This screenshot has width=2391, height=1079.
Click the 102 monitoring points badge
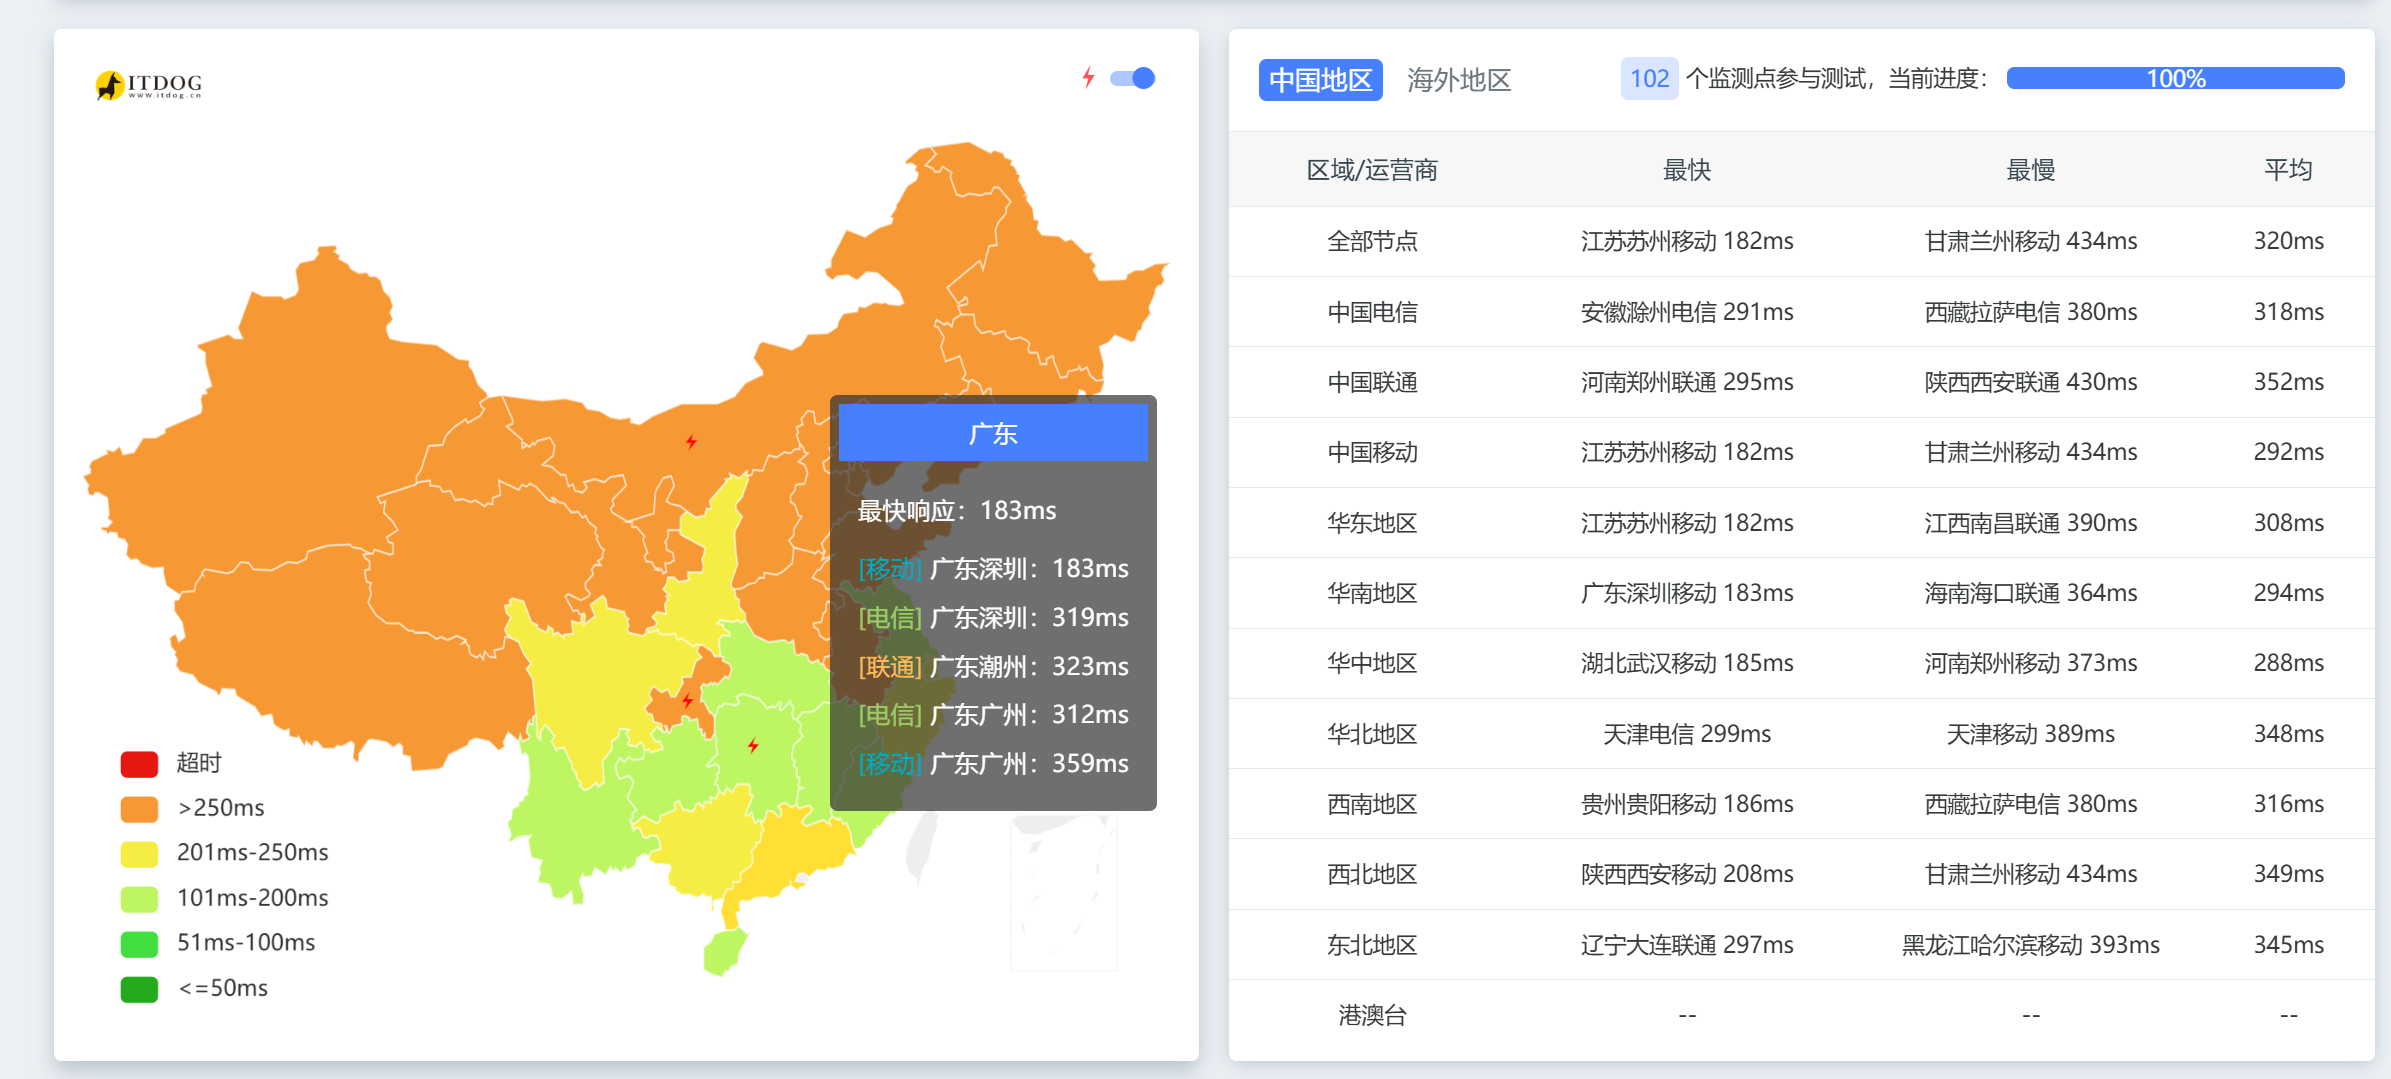(x=1649, y=79)
